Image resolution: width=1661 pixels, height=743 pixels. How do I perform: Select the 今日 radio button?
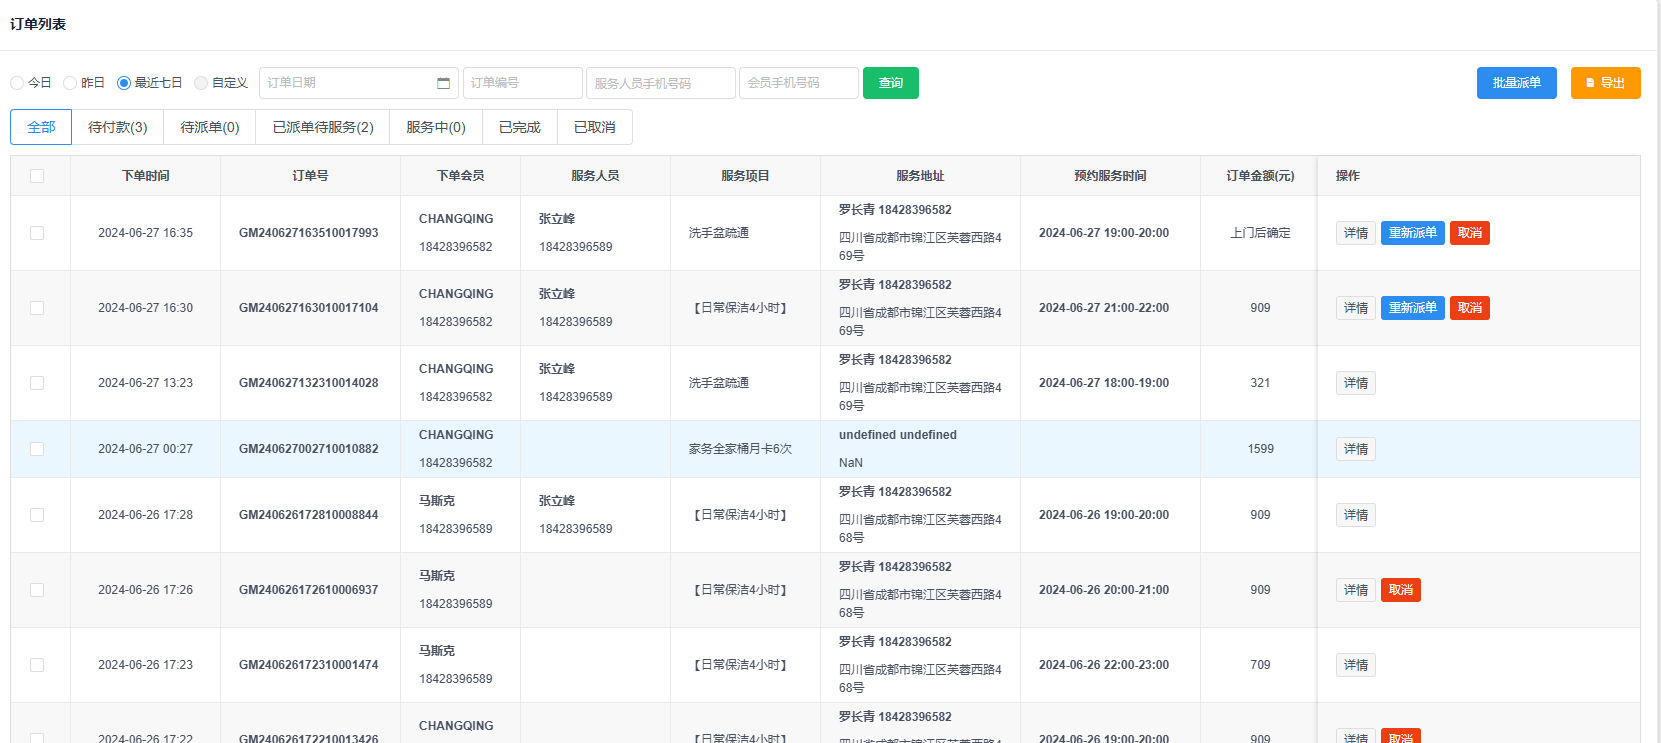tap(17, 83)
